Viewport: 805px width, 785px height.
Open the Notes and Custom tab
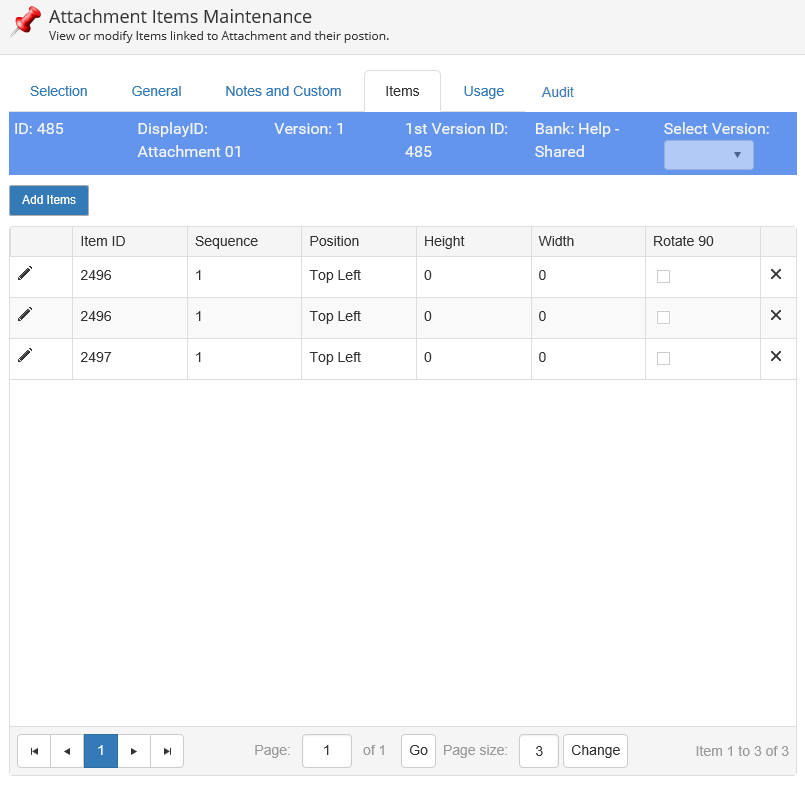point(283,91)
